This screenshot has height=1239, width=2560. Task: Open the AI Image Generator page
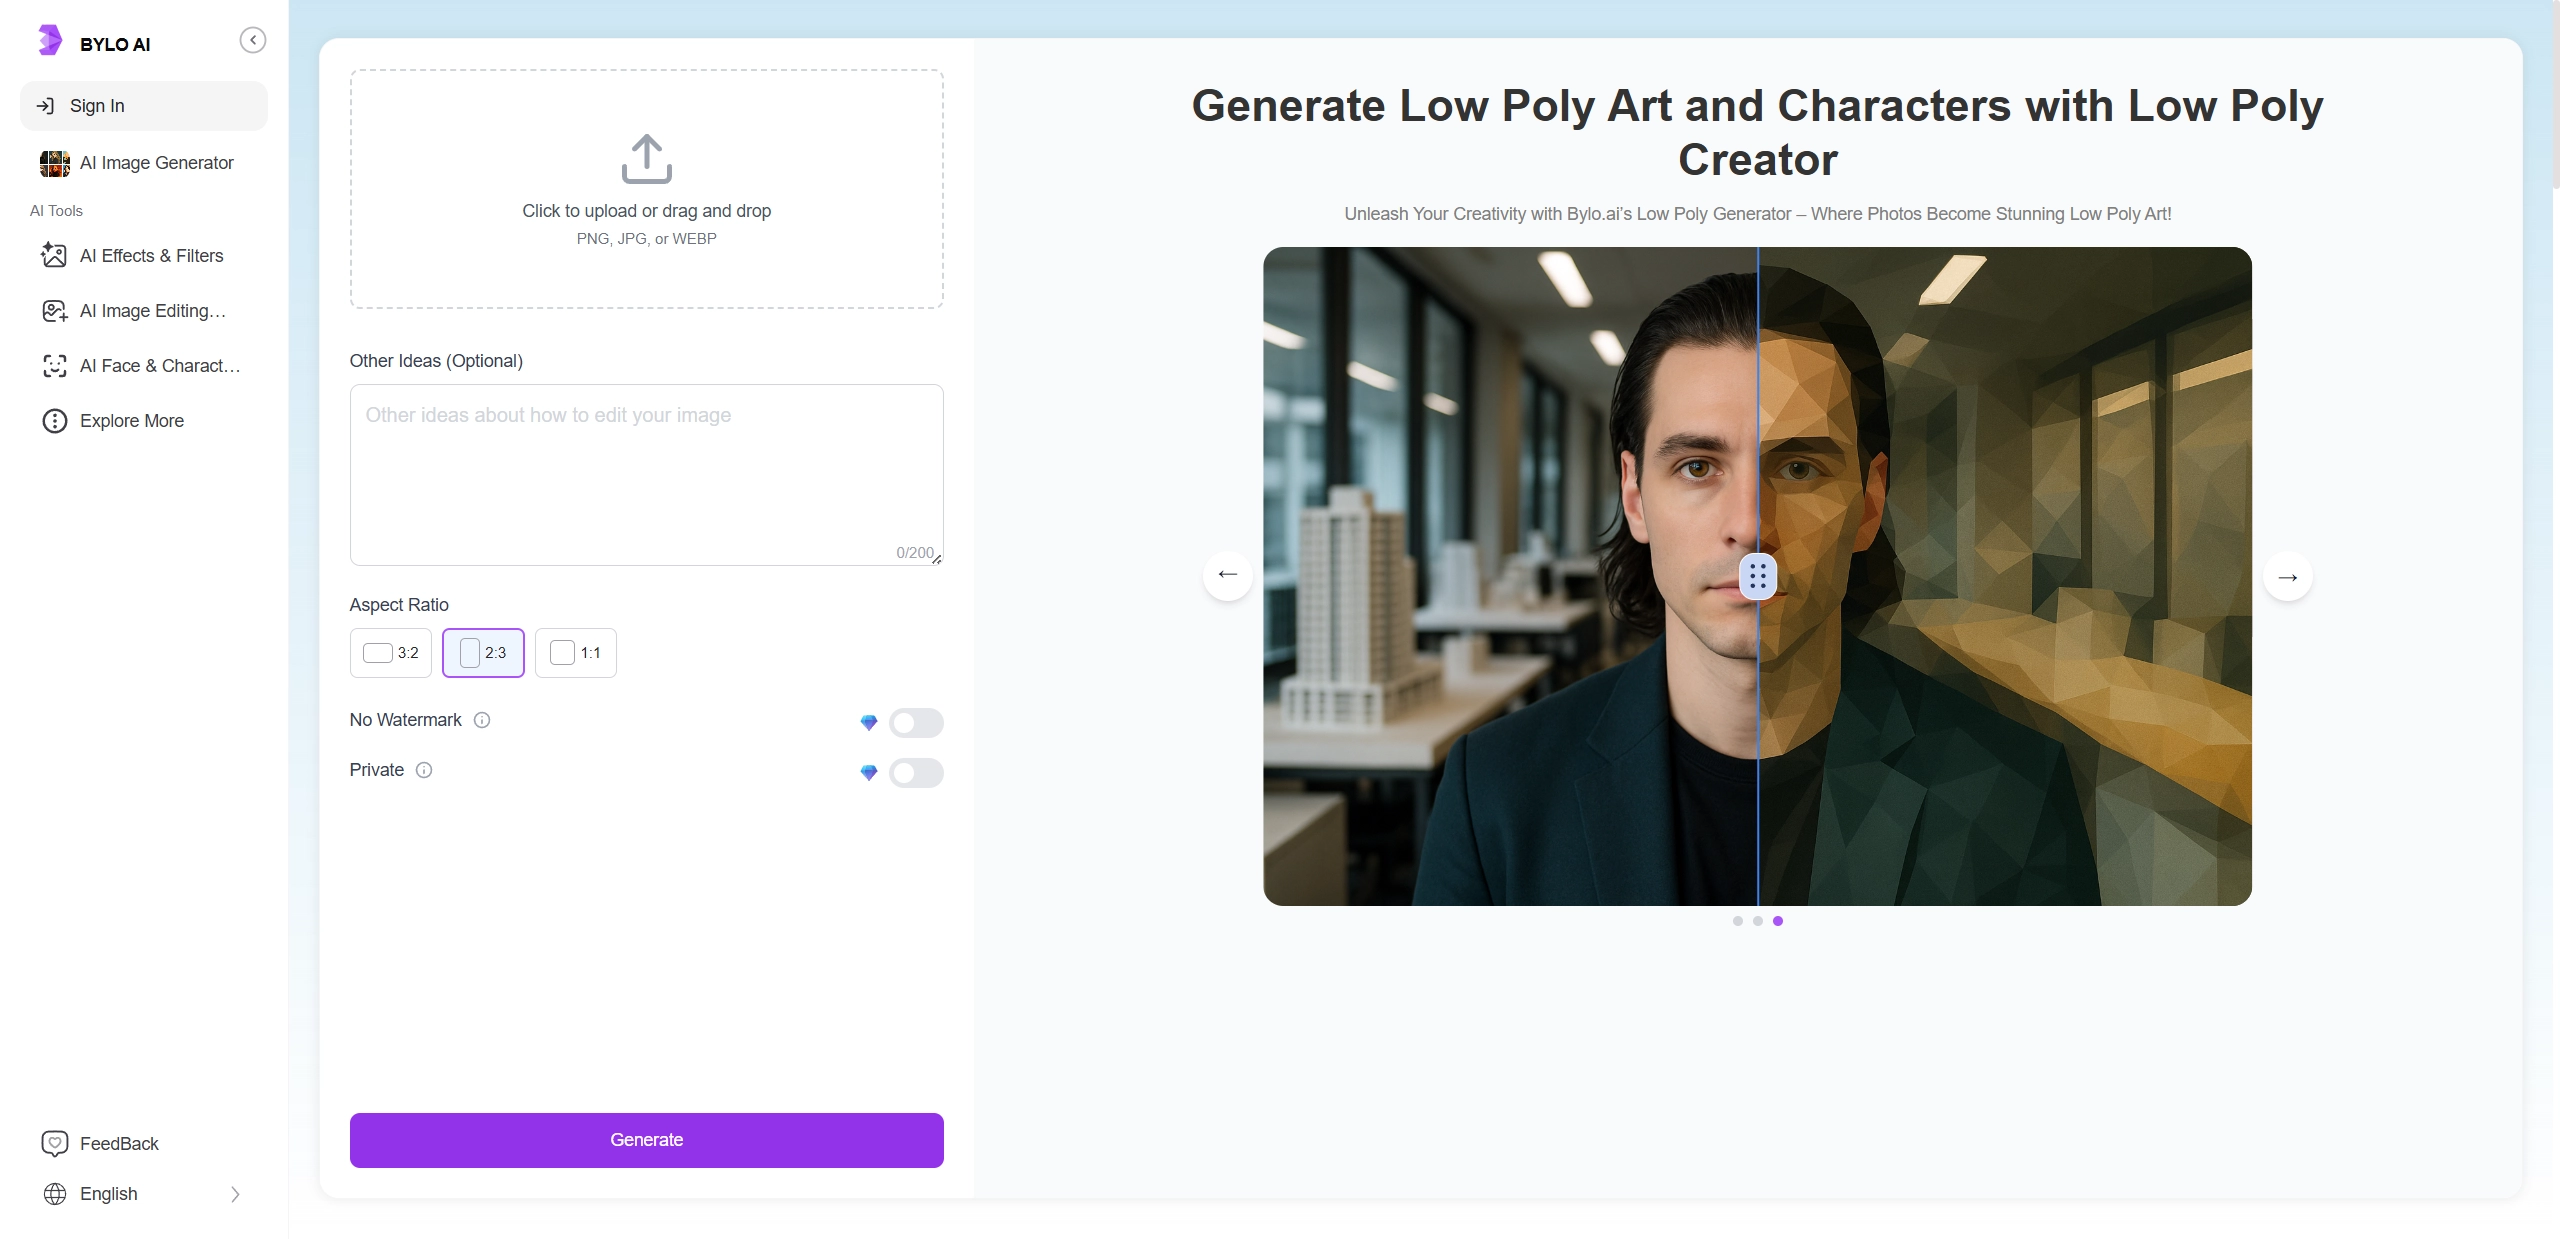[156, 163]
